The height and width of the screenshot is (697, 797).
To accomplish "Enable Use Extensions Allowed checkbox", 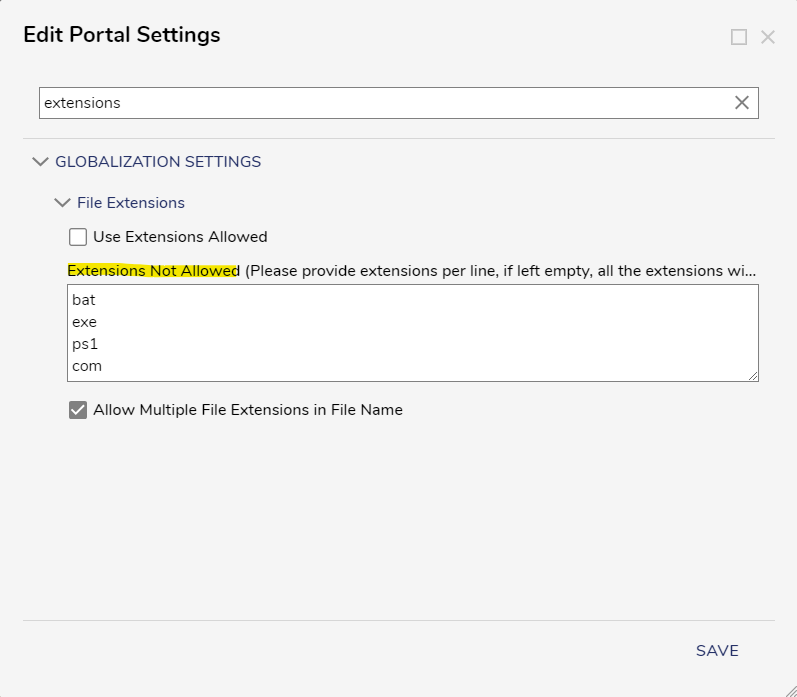I will pyautogui.click(x=78, y=237).
